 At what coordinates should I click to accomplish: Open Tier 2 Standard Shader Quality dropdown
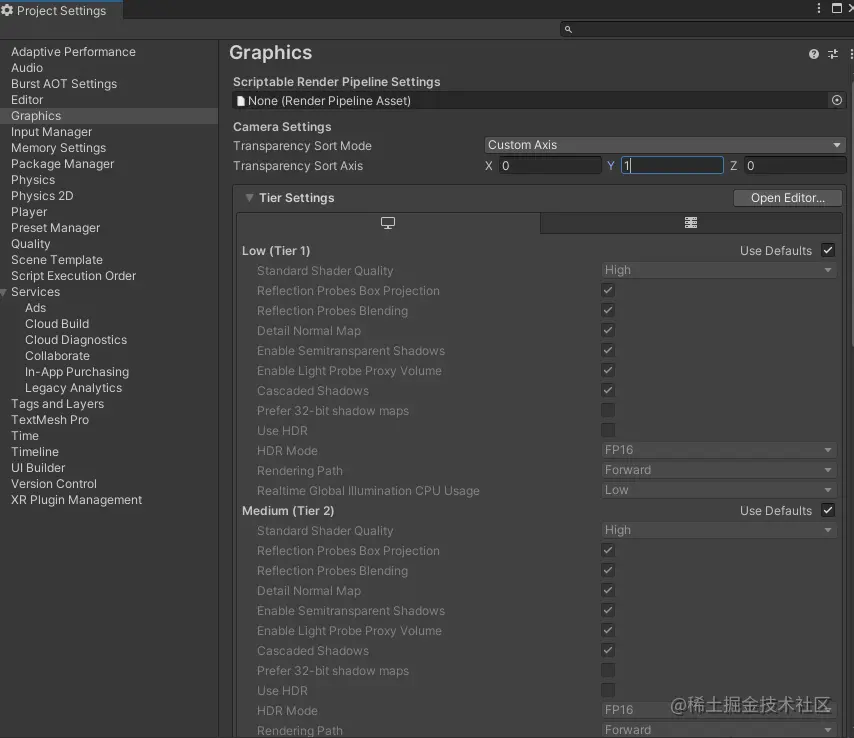pos(718,530)
